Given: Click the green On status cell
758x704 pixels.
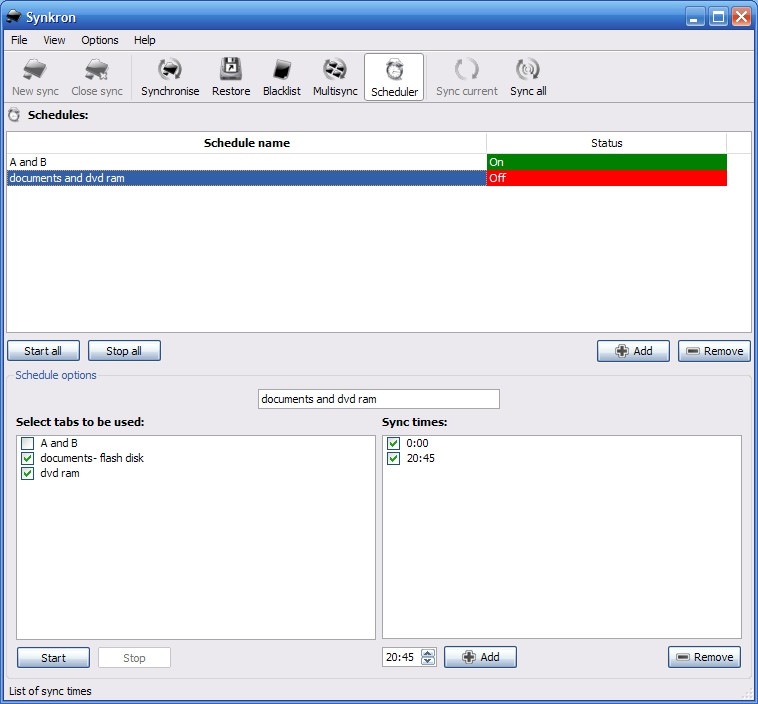Looking at the screenshot, I should click(x=607, y=162).
